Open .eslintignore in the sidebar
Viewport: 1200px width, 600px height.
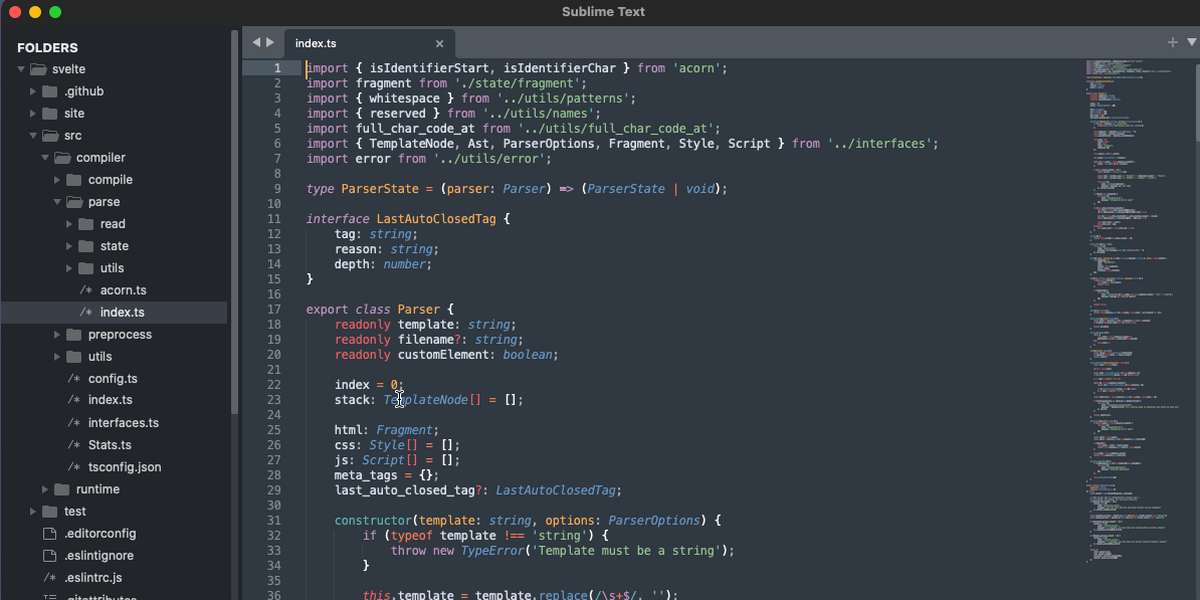(x=98, y=555)
